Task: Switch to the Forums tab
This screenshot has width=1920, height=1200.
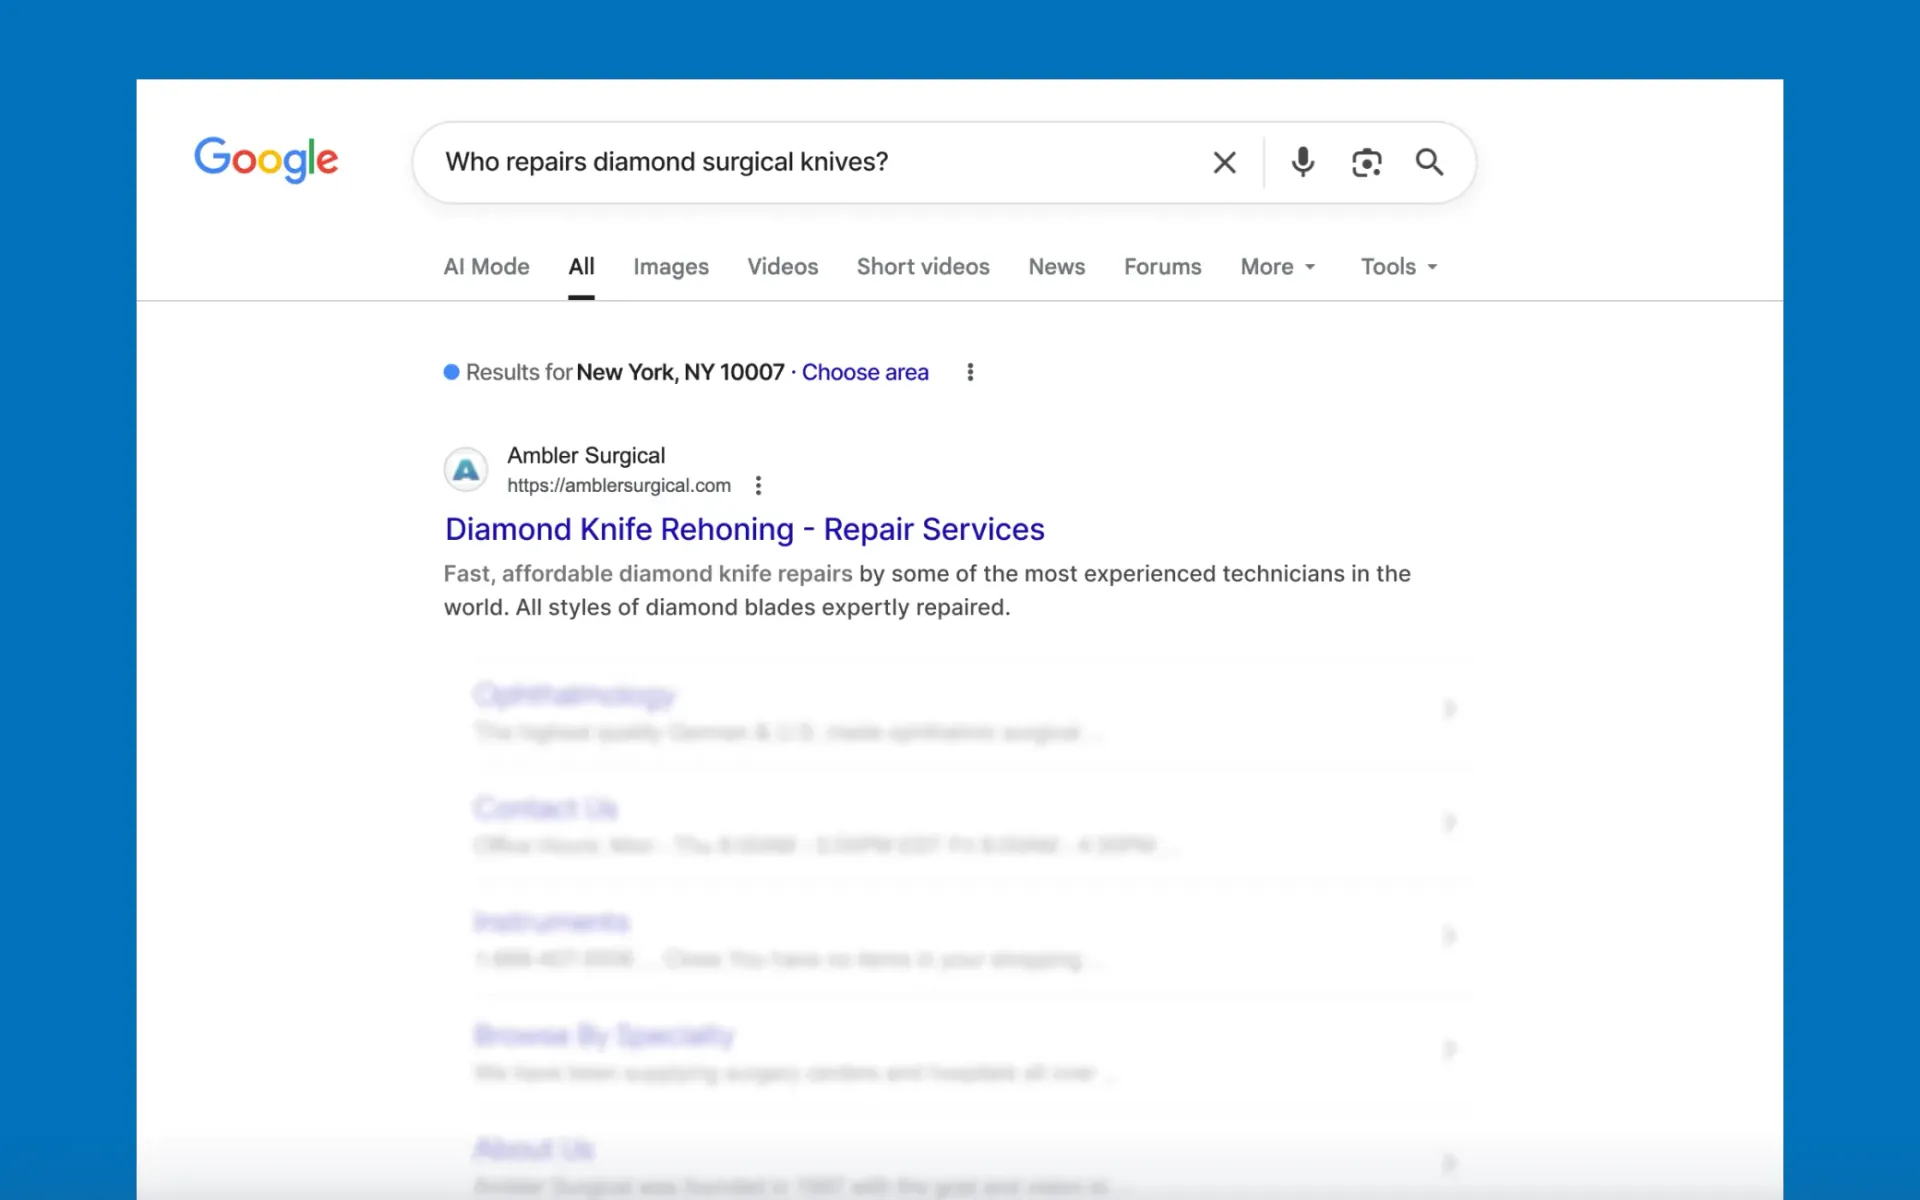Action: pyautogui.click(x=1162, y=267)
